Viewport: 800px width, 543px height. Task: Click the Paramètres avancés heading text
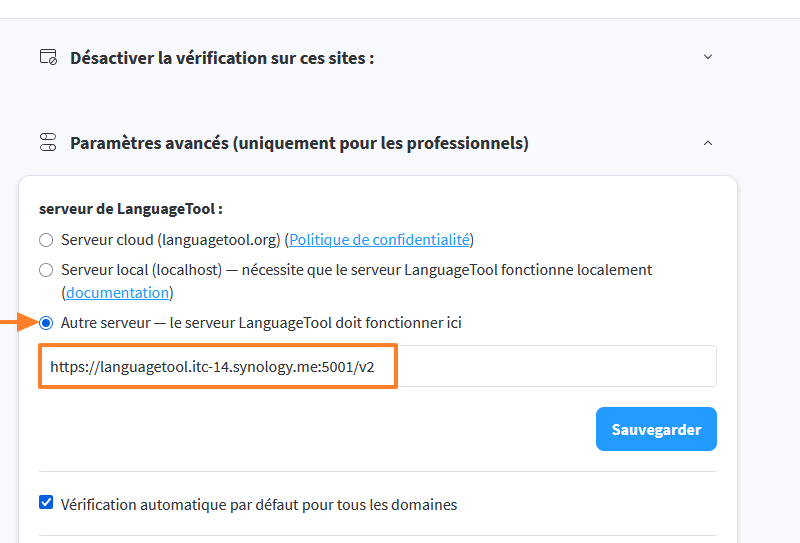(x=299, y=143)
